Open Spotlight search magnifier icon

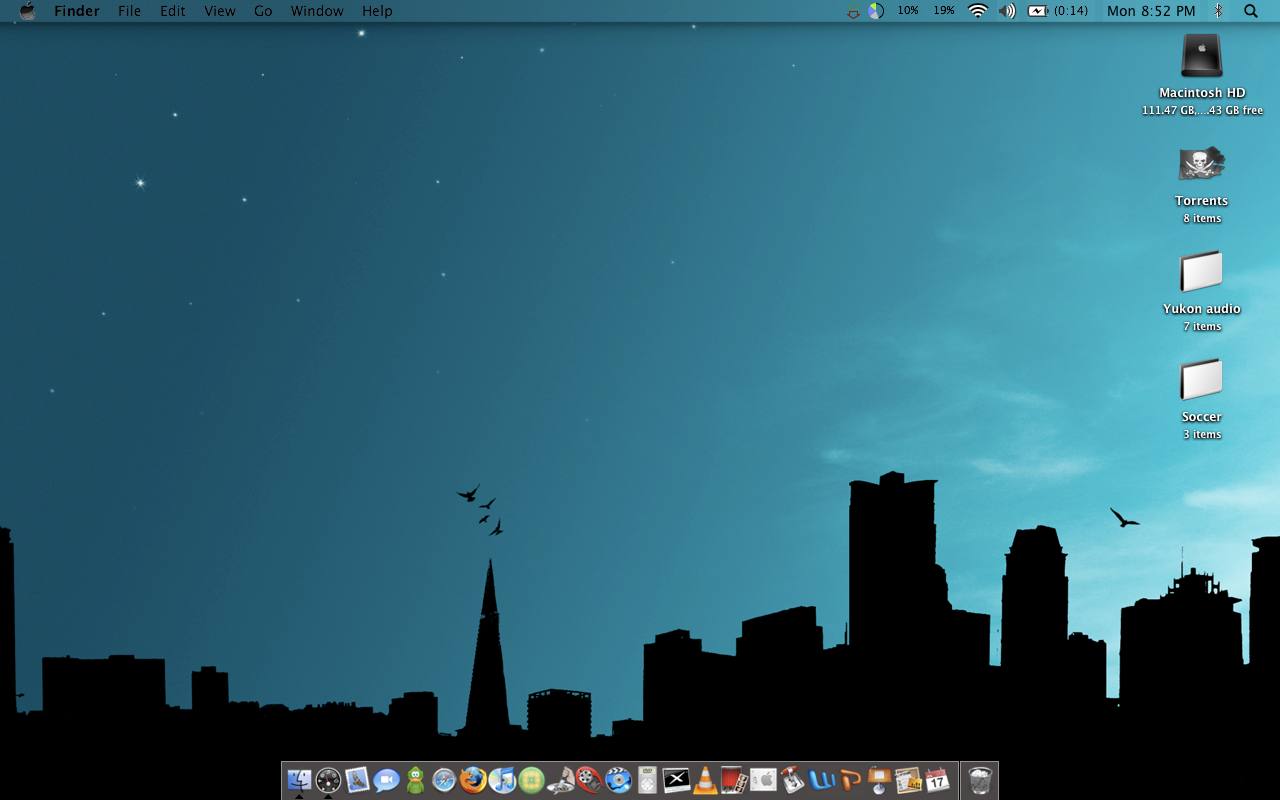tap(1251, 11)
